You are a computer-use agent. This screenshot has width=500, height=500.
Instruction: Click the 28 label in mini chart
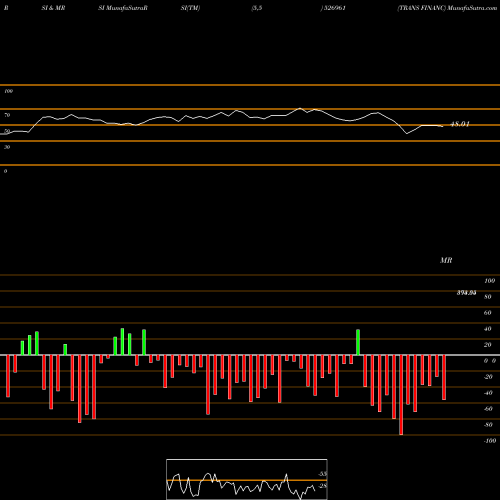pos(322,486)
